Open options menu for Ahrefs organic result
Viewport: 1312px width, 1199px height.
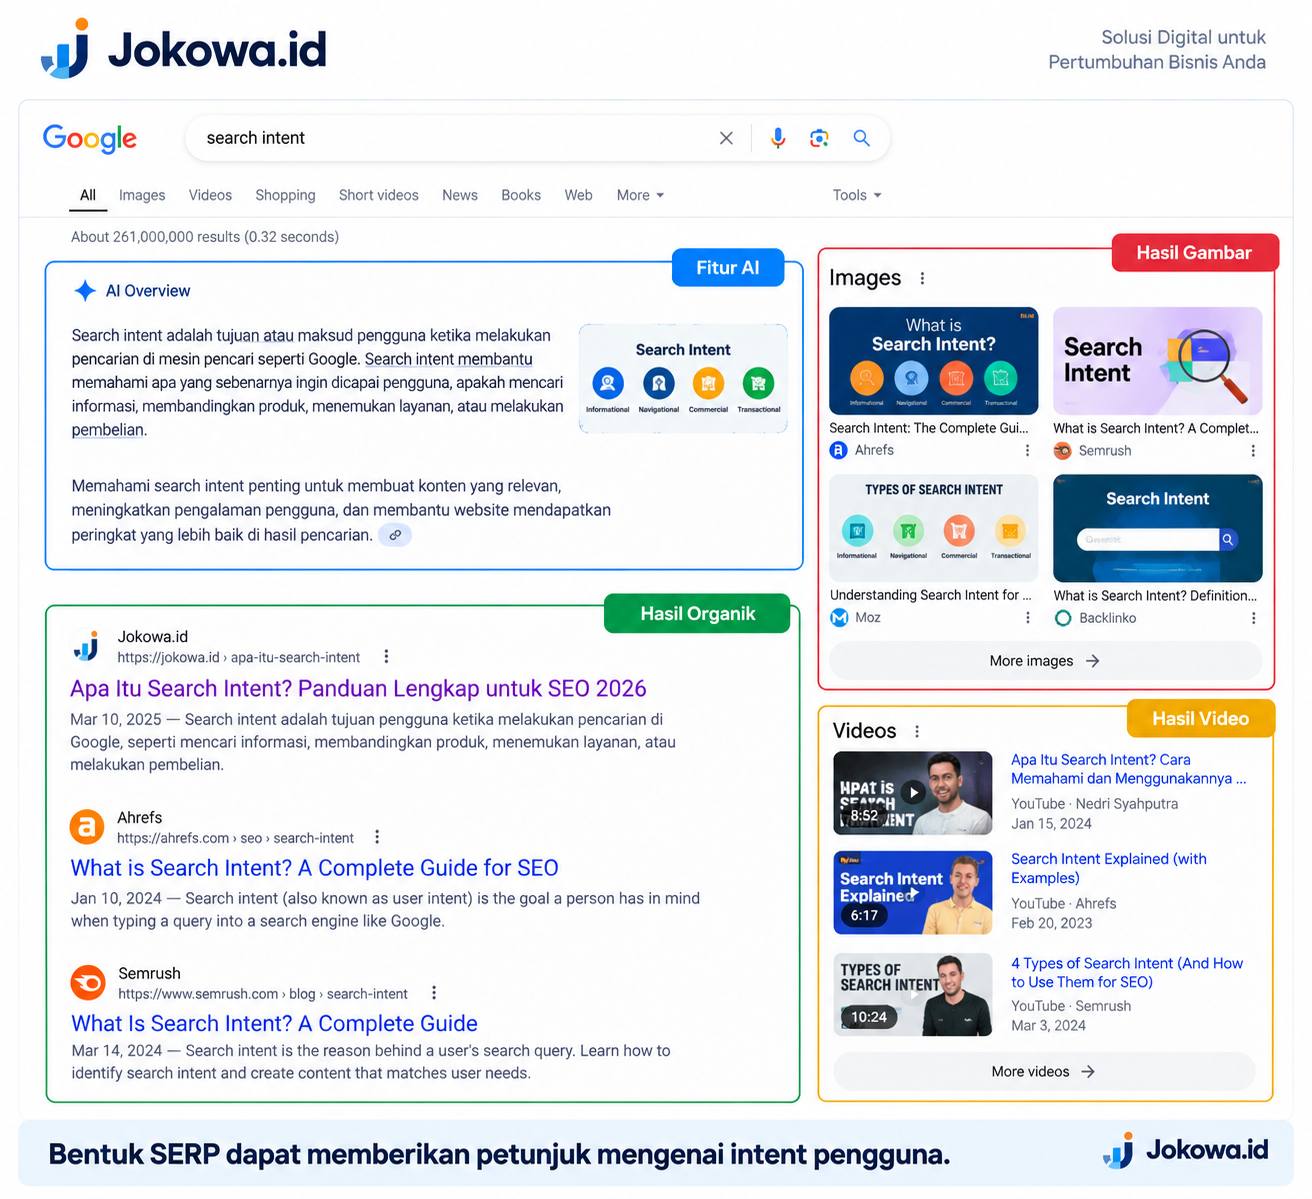coord(377,837)
